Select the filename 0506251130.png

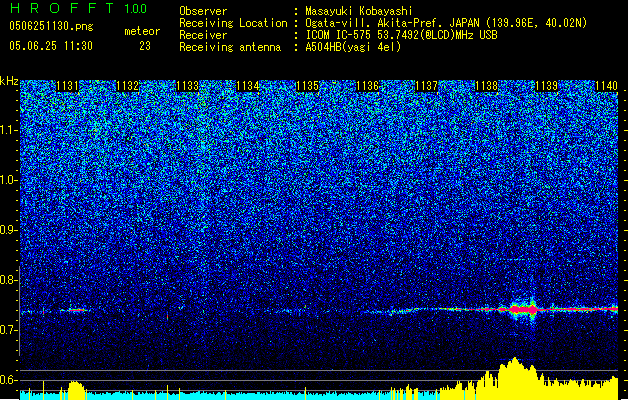[x=51, y=26]
